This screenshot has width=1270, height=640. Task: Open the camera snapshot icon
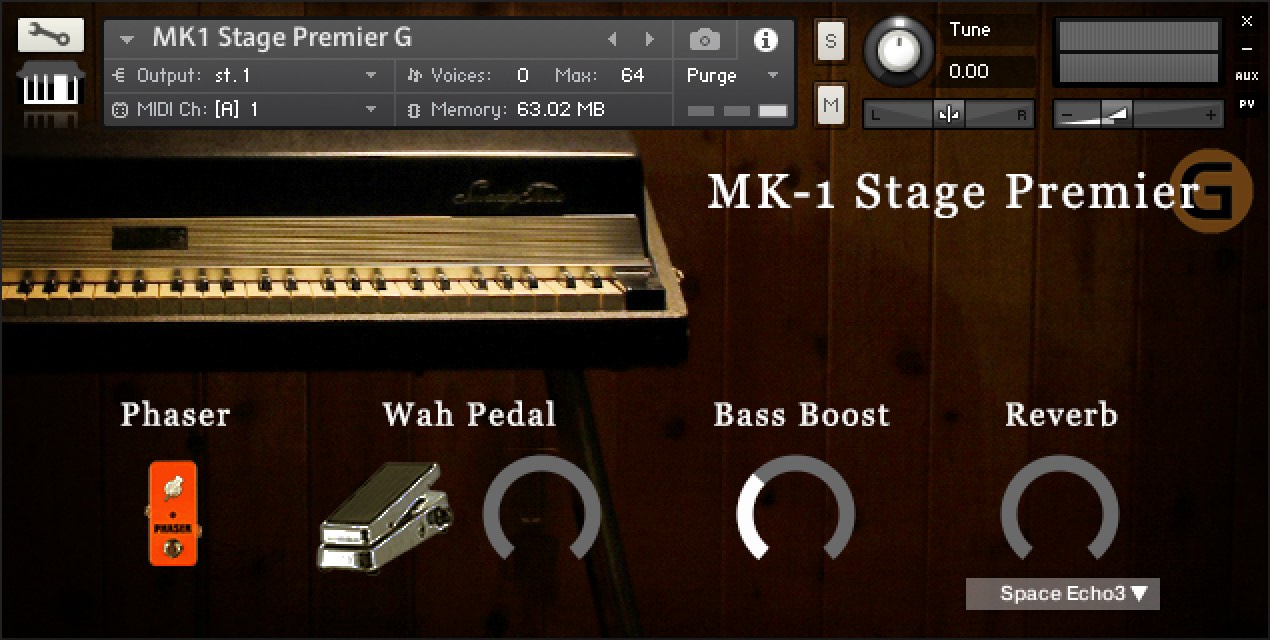[704, 40]
